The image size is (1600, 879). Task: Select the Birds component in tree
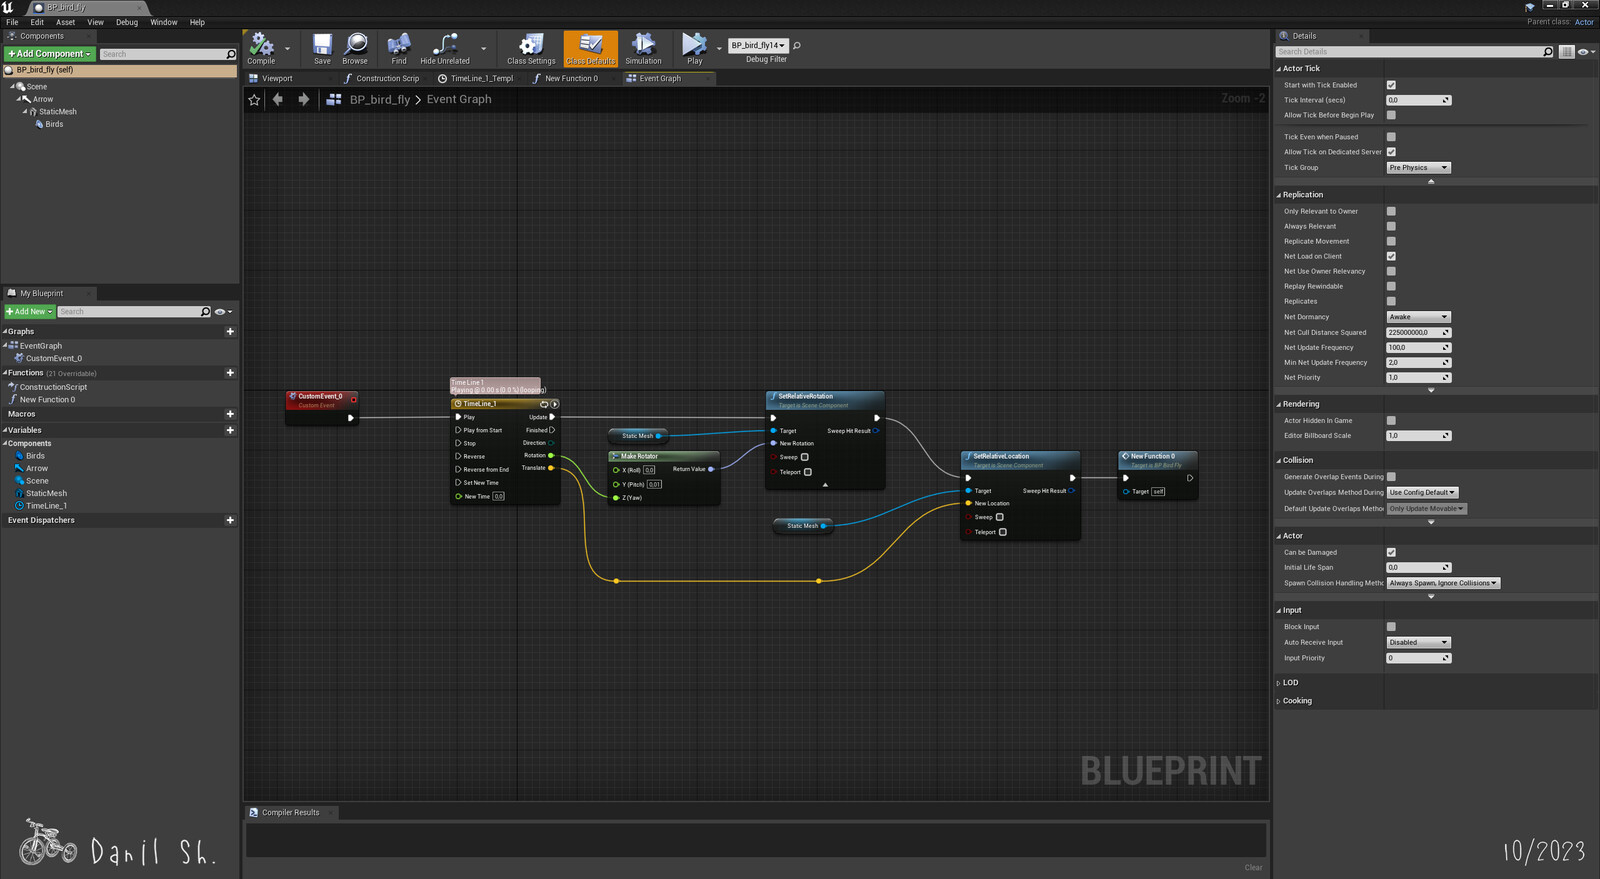pos(54,124)
